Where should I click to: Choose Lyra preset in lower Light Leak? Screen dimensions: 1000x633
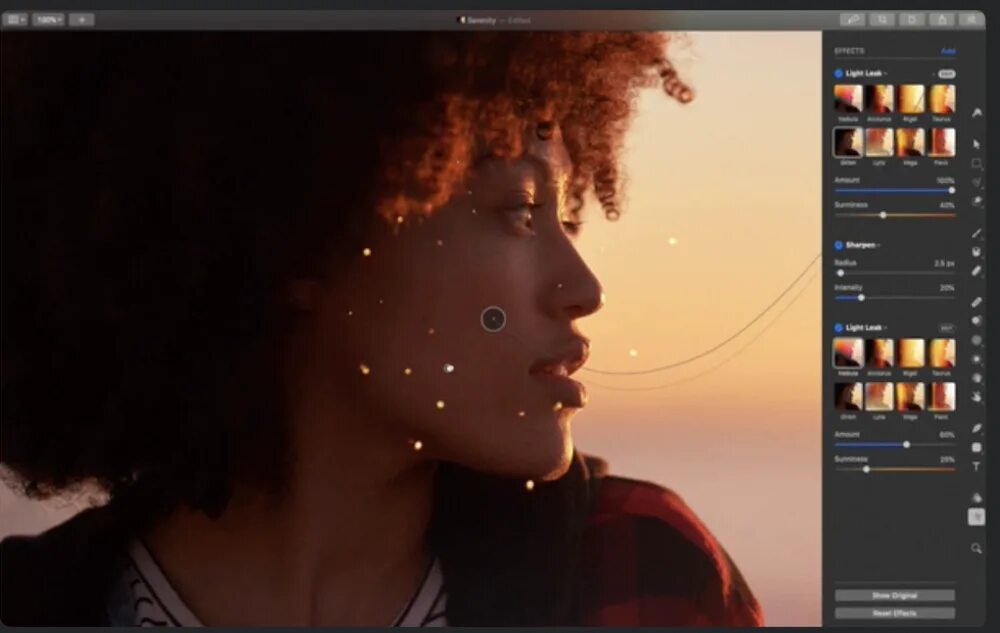click(879, 397)
